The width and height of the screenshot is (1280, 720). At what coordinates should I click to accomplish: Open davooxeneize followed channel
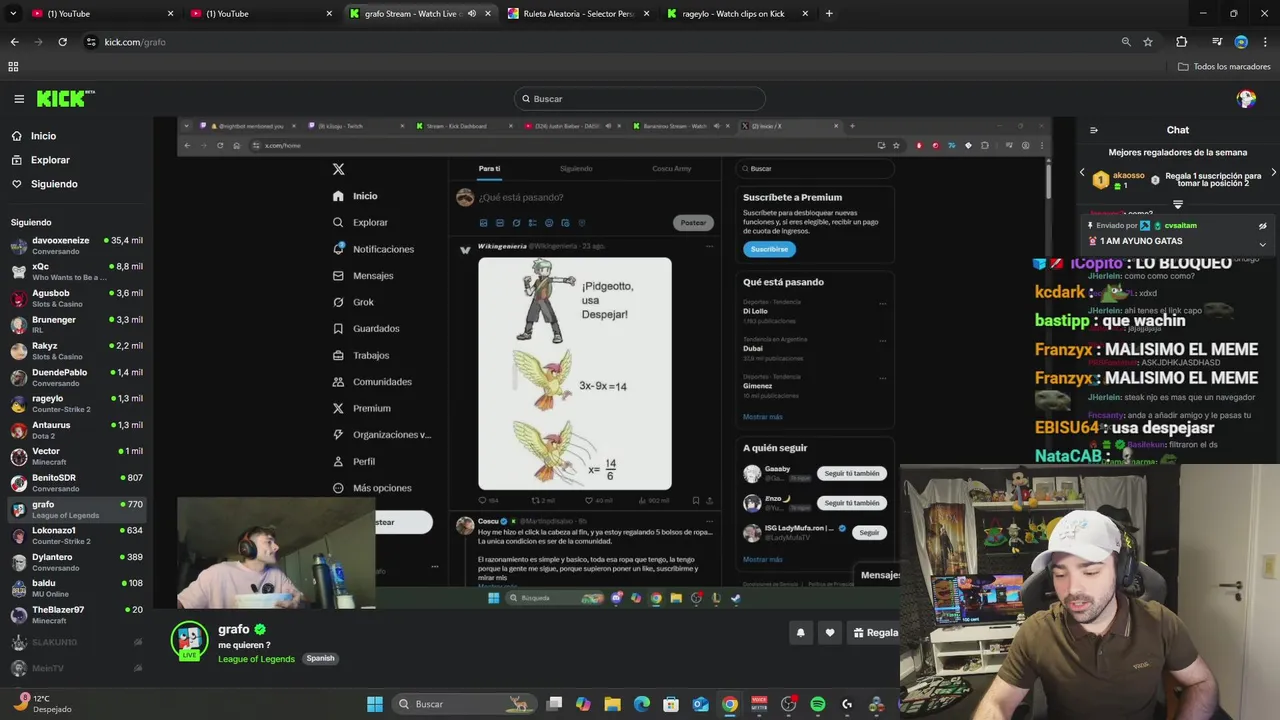tap(77, 246)
